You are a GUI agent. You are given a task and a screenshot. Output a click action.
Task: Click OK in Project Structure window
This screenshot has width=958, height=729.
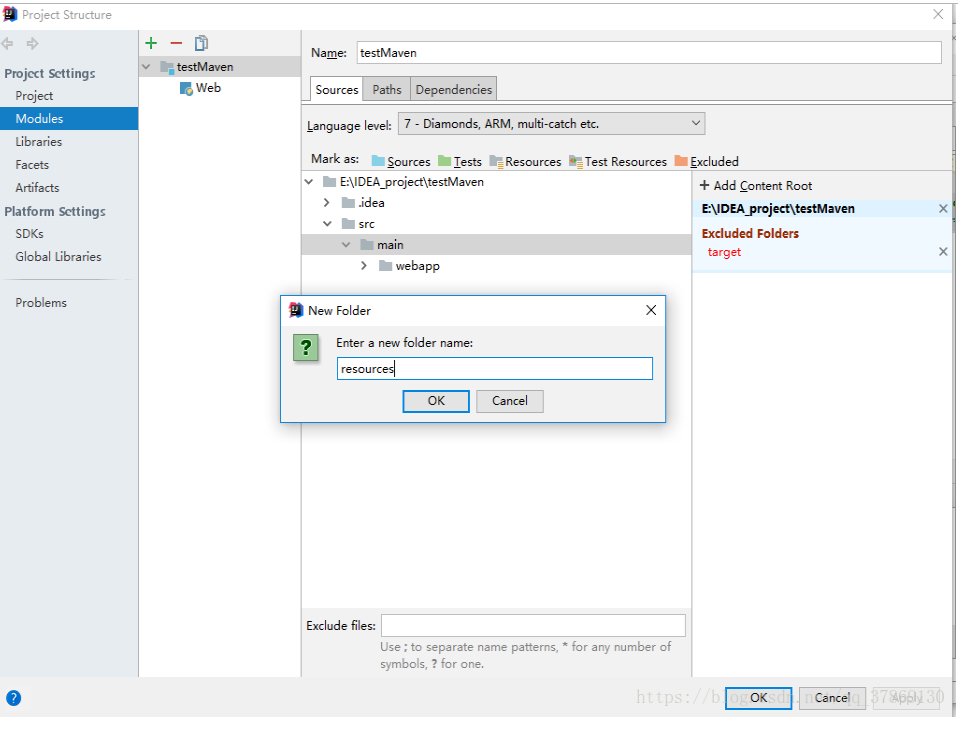pos(758,698)
